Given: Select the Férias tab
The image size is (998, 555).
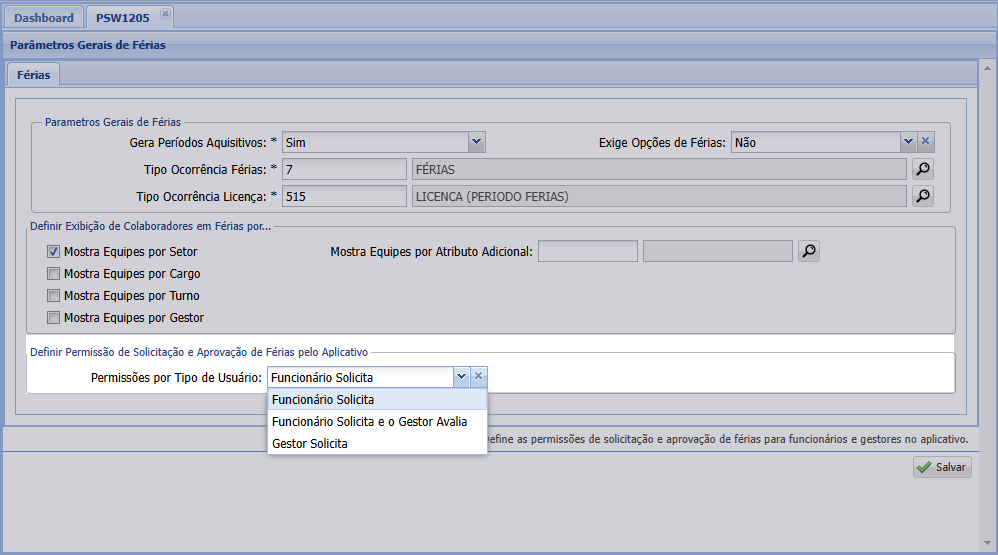Looking at the screenshot, I should [34, 75].
